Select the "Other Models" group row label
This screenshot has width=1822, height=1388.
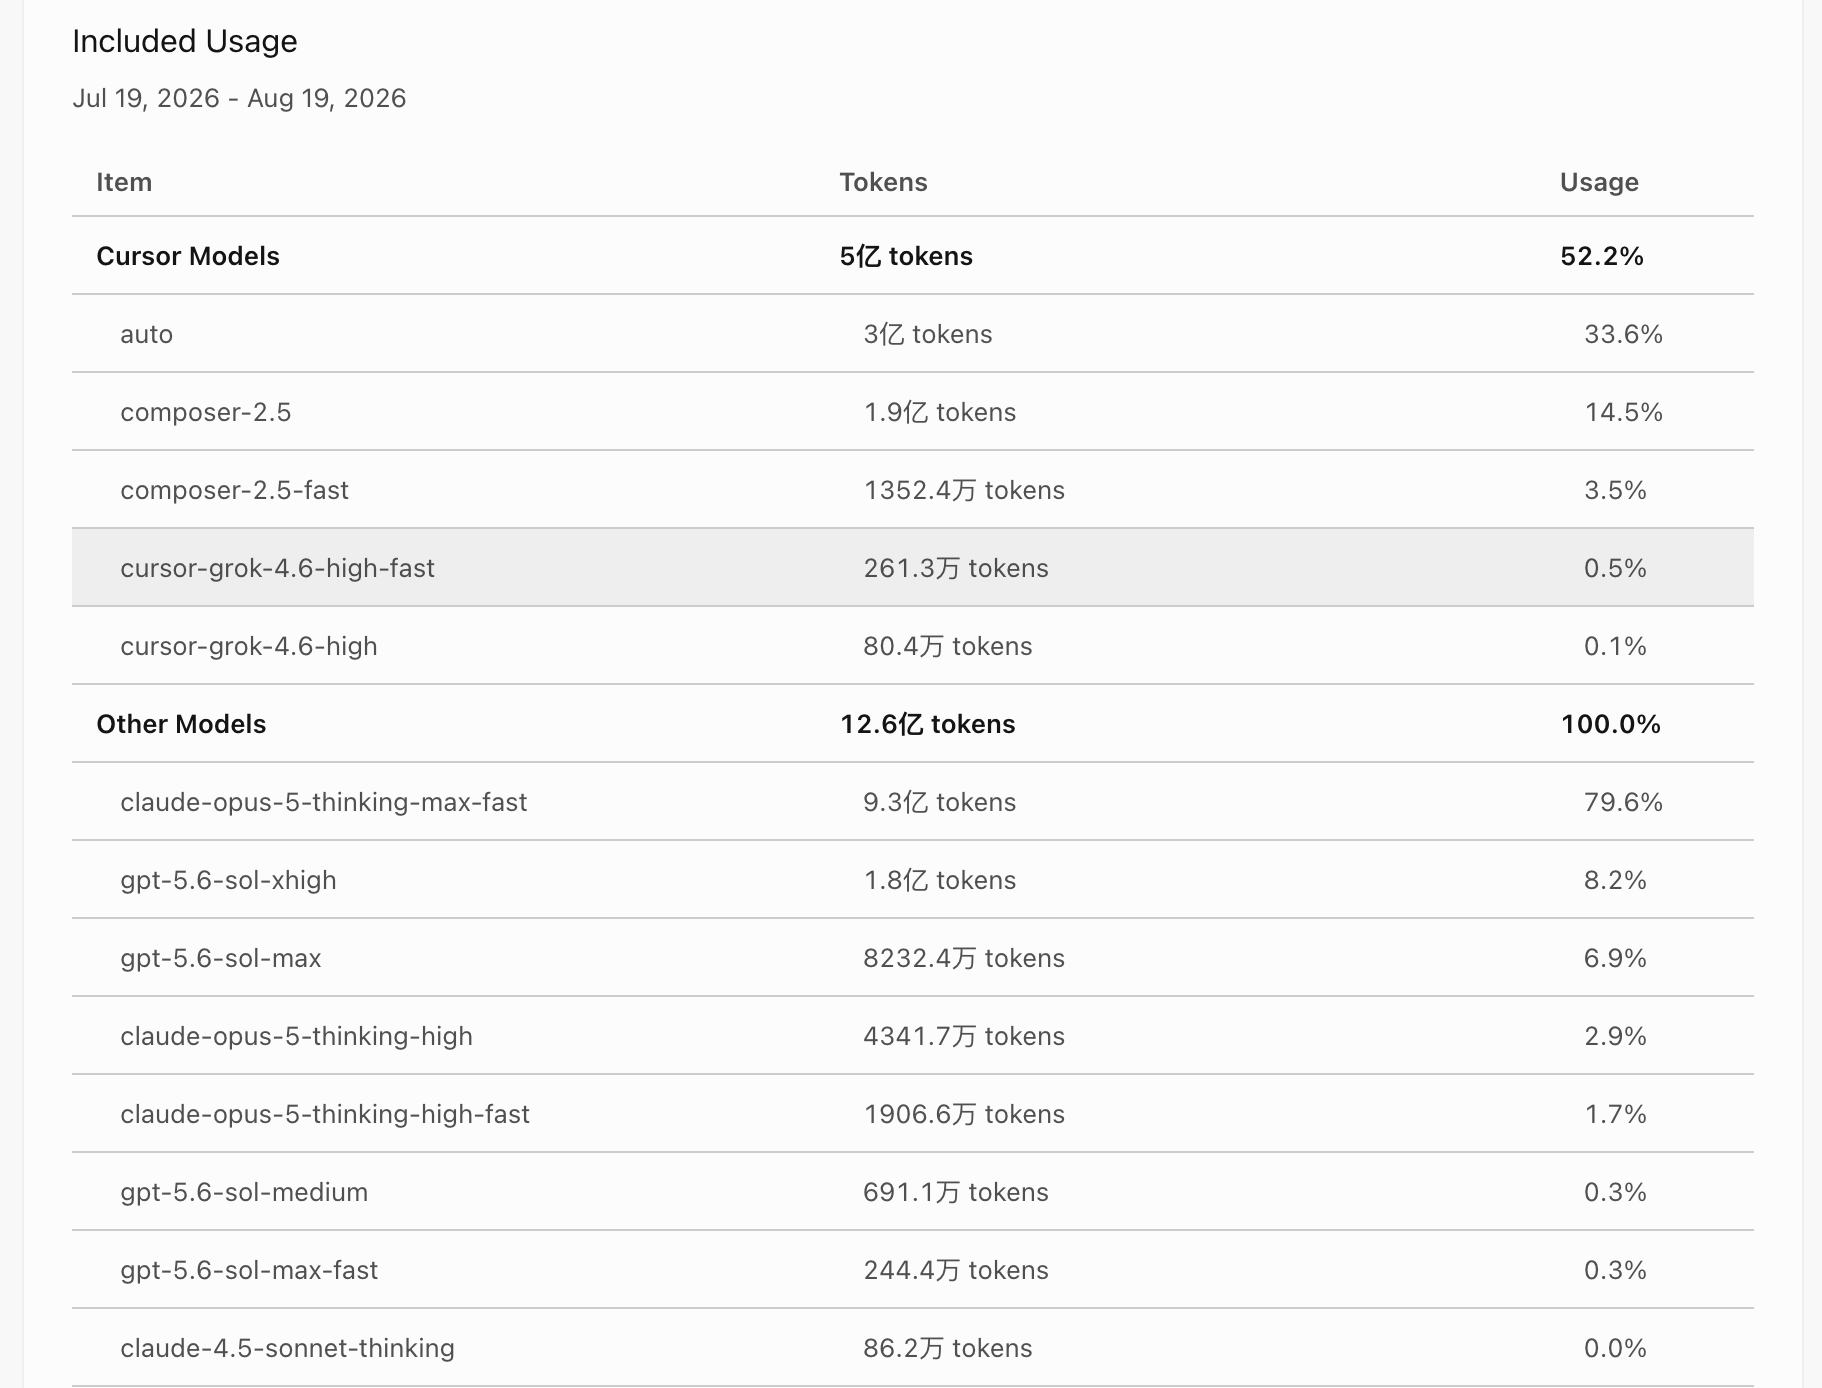(x=181, y=724)
